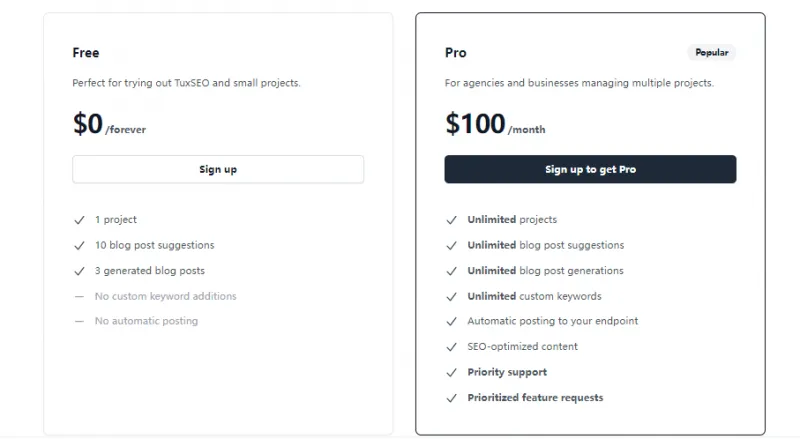Click dash icon by No custom keyword additions
This screenshot has width=800, height=439.
tap(79, 296)
